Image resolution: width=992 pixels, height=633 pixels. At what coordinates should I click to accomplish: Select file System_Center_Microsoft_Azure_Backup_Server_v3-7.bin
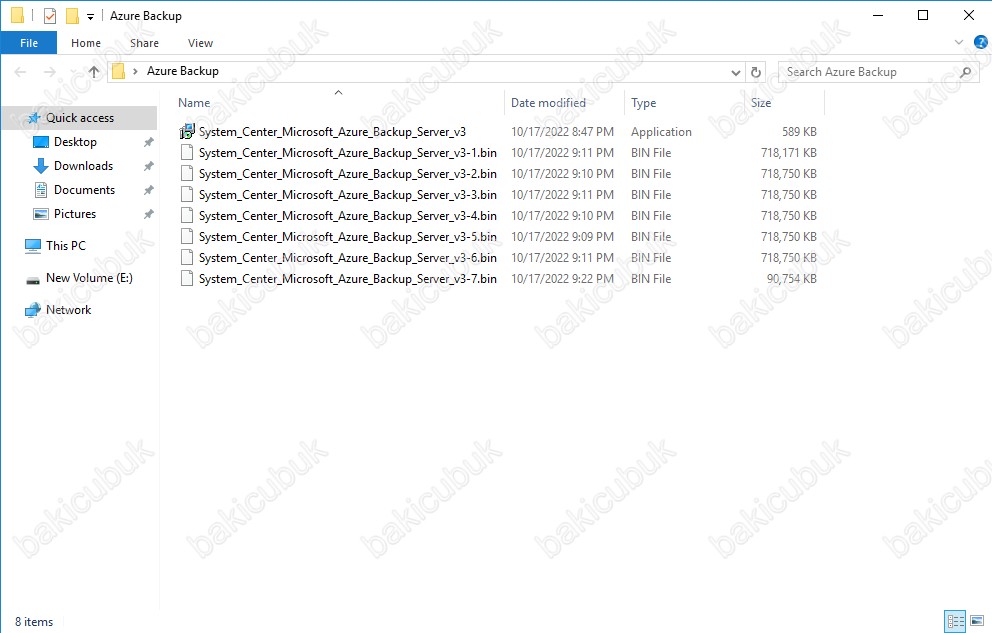click(x=347, y=278)
